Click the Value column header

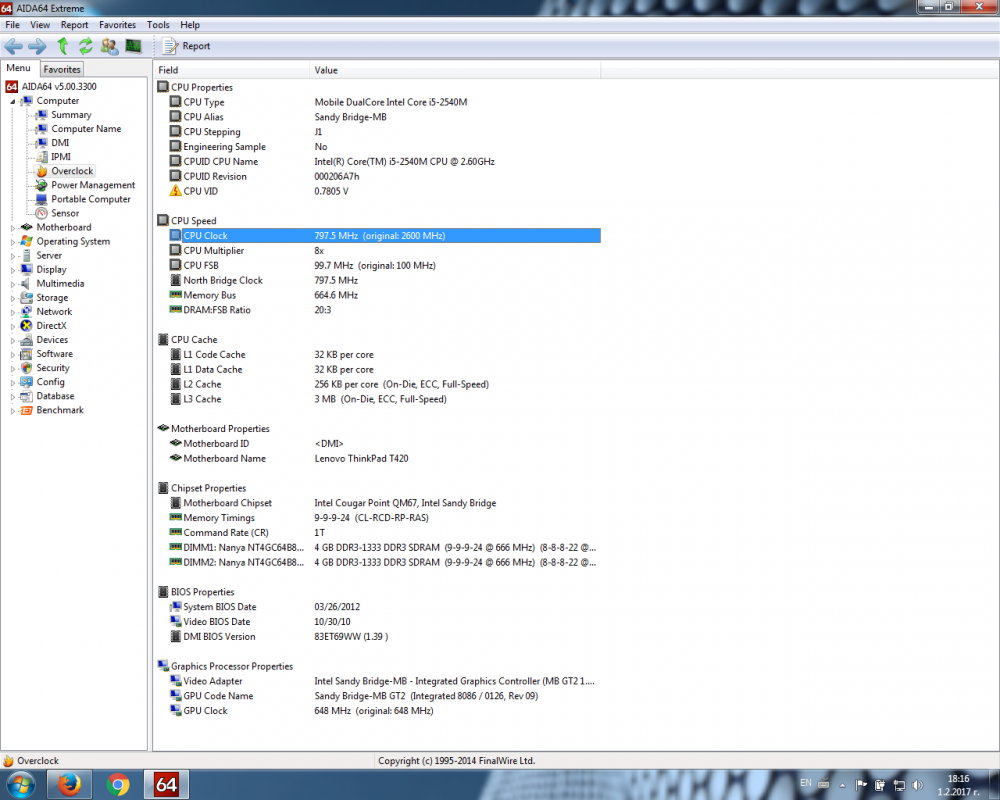pos(455,70)
